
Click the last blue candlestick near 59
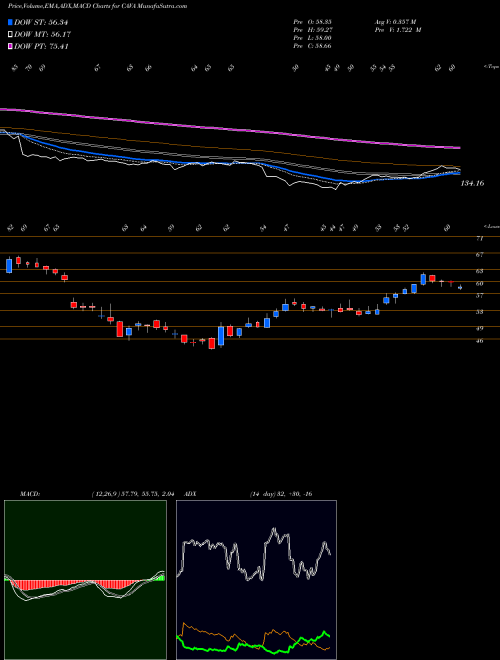[x=460, y=287]
